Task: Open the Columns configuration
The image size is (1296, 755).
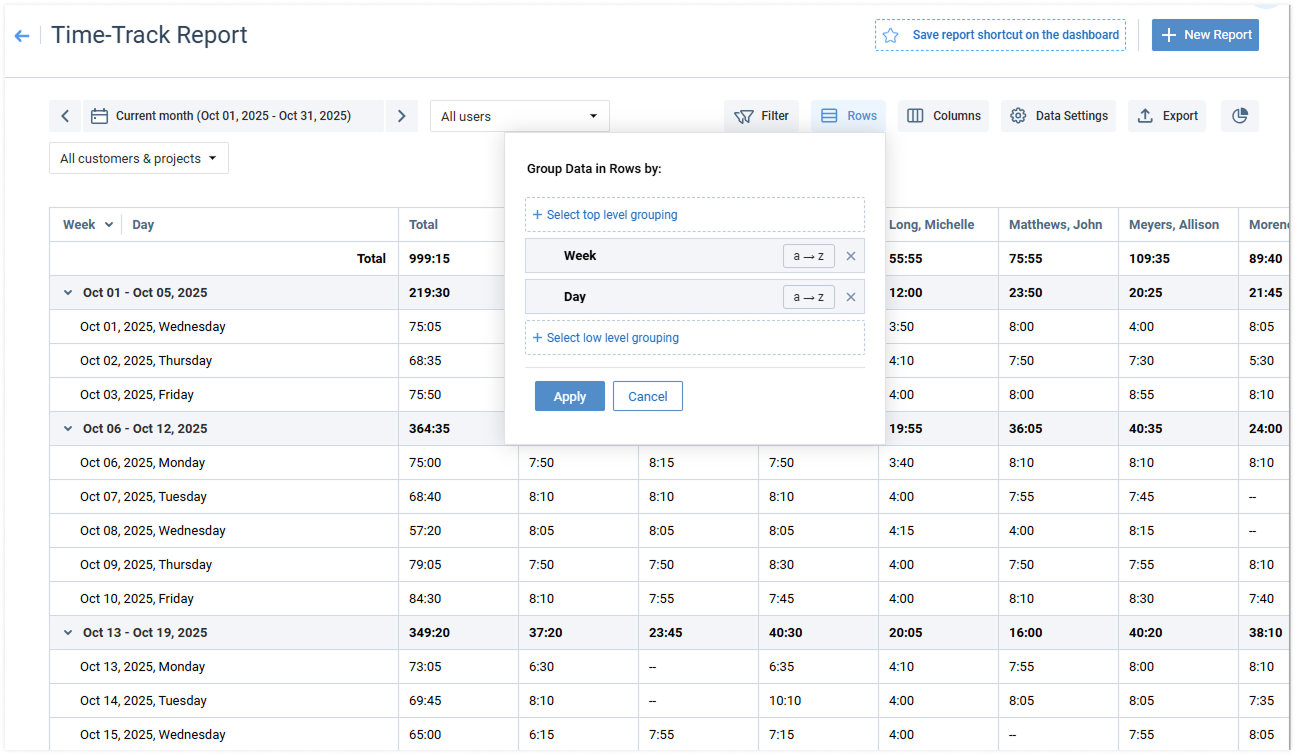Action: tap(943, 116)
